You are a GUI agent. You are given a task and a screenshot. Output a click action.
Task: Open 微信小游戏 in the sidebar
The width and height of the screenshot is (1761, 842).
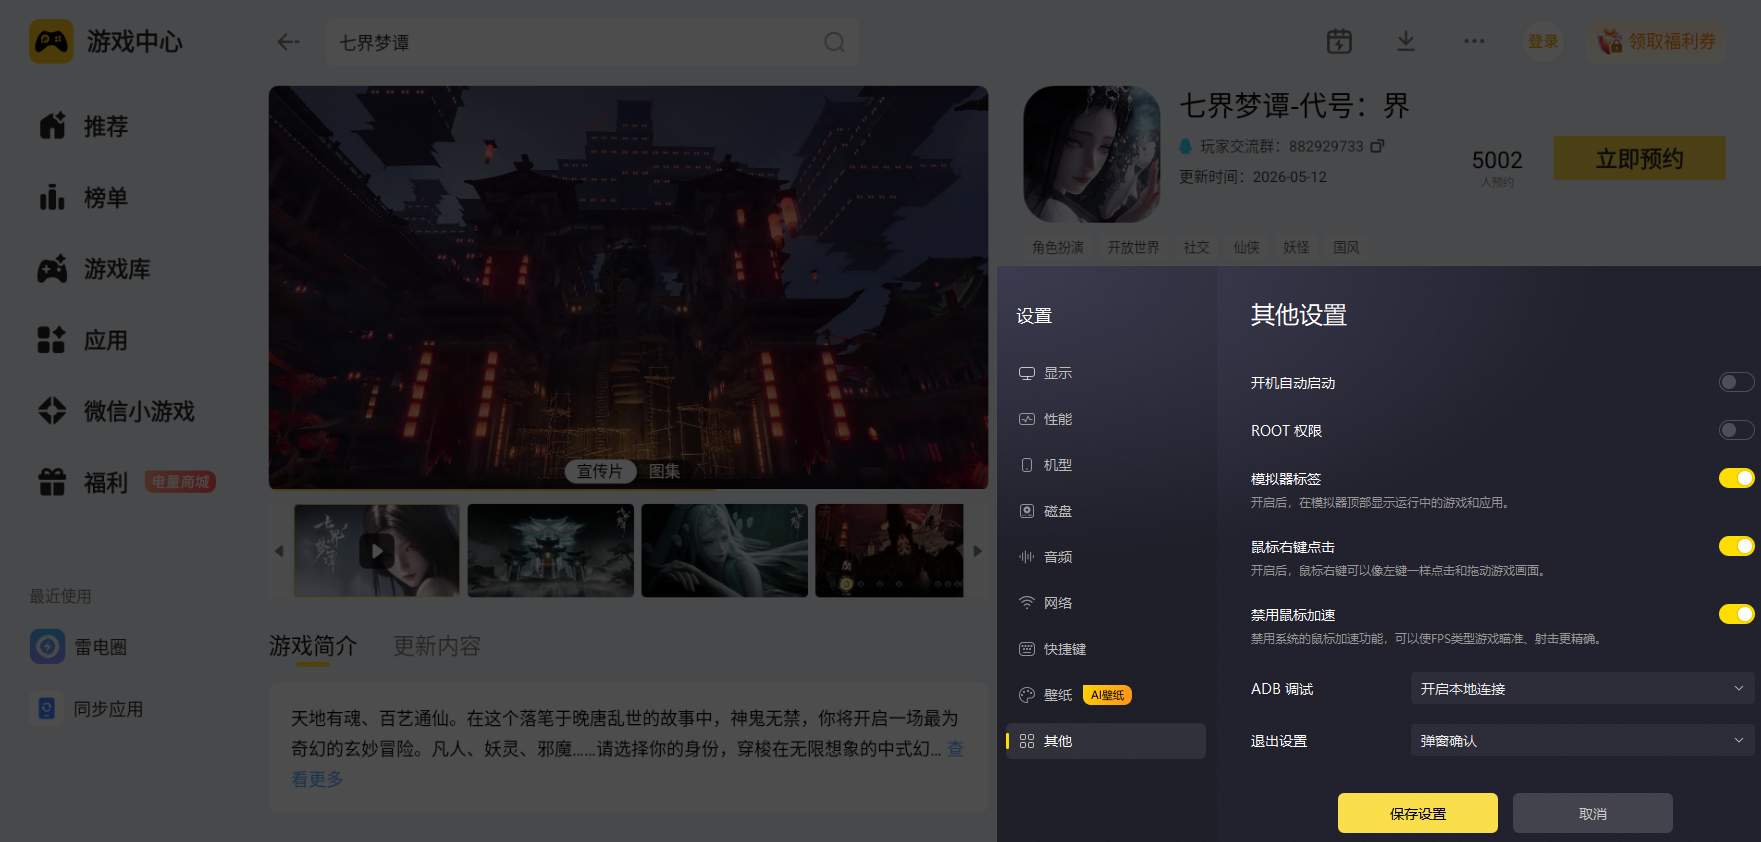pos(117,411)
